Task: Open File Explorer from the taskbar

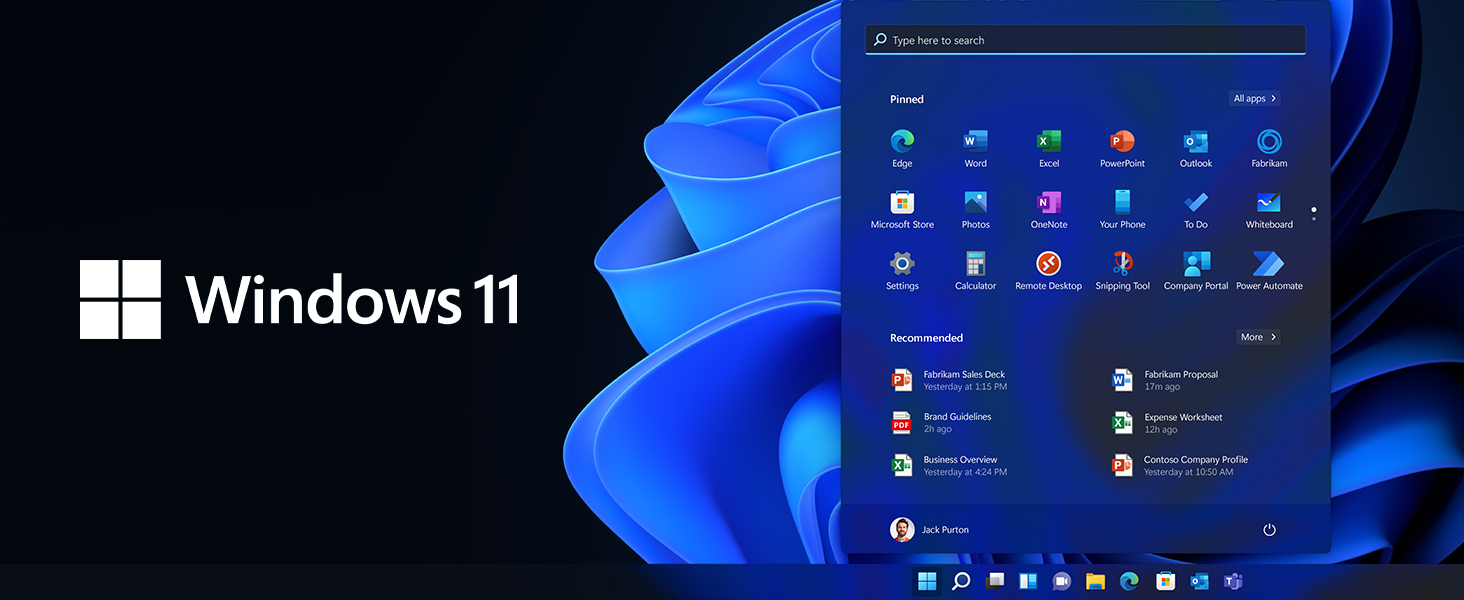Action: (1095, 581)
